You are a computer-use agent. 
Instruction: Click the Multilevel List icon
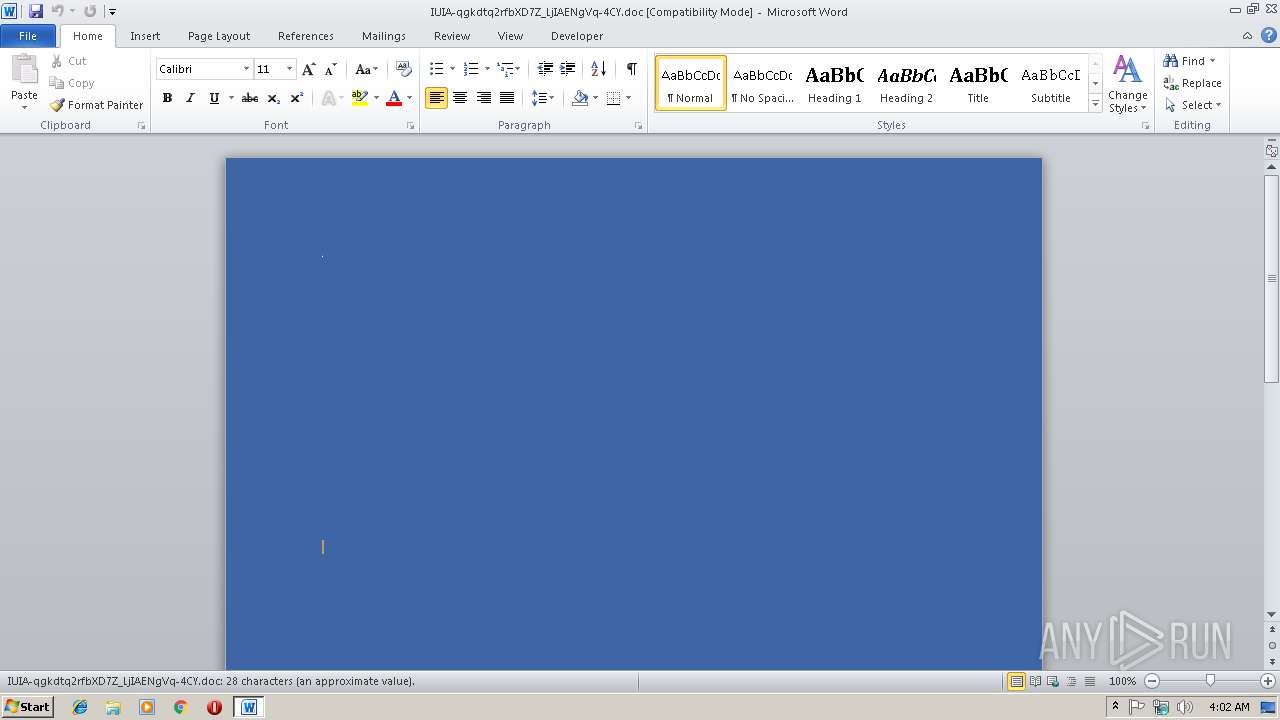[506, 69]
